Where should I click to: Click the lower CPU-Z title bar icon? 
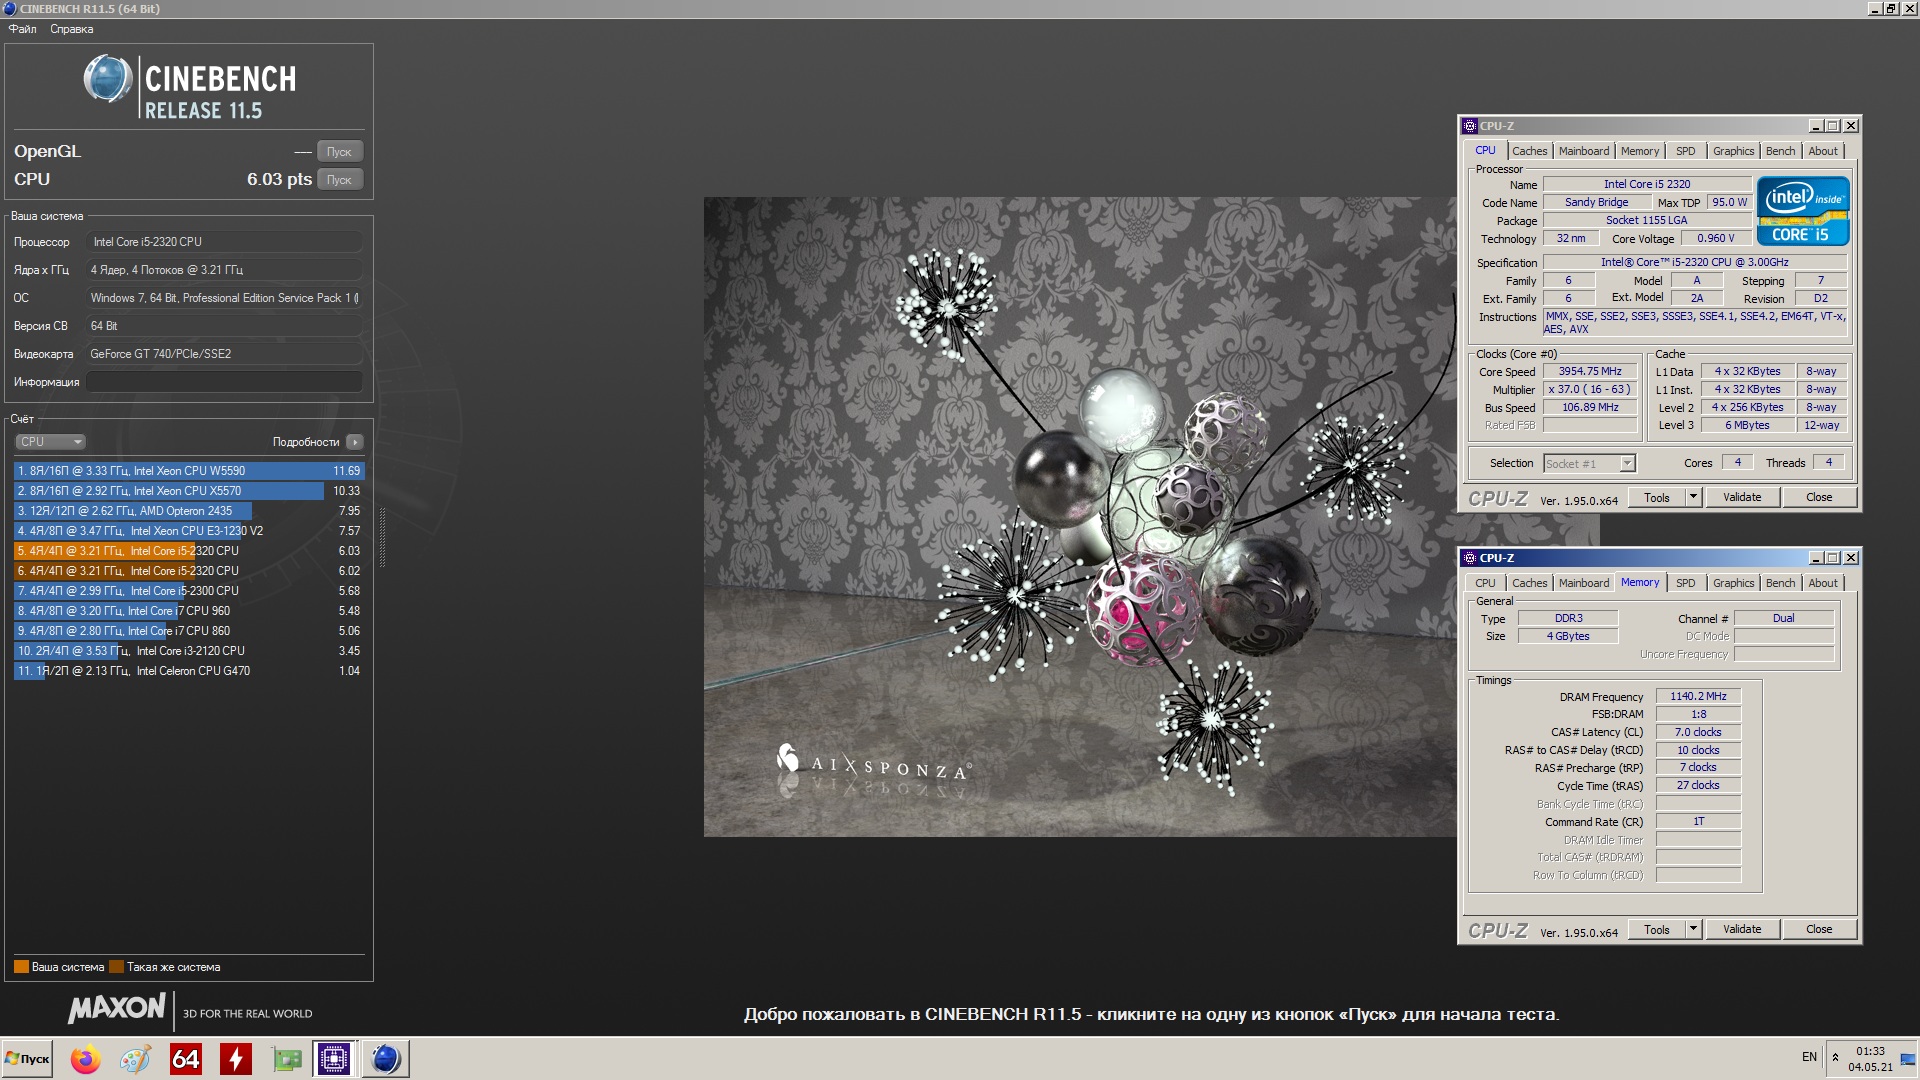coord(1470,558)
